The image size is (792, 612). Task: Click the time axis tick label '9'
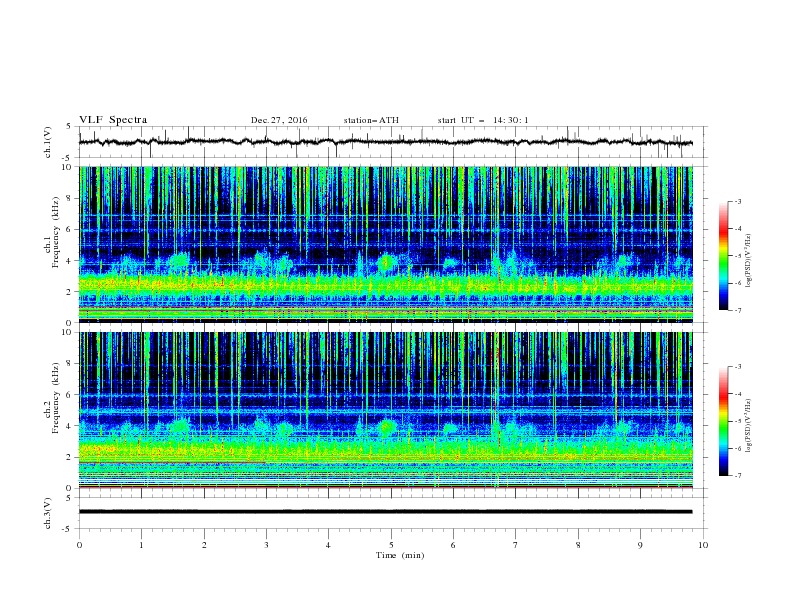(x=640, y=545)
